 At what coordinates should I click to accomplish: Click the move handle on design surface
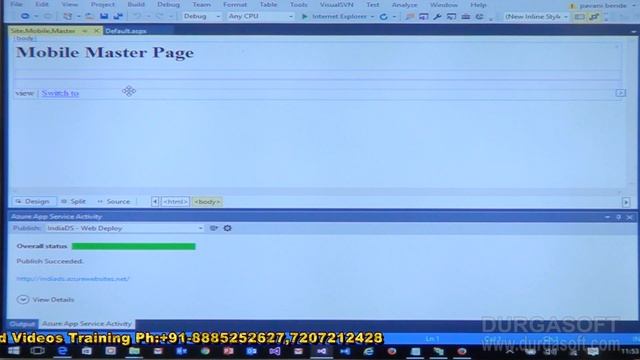(x=129, y=91)
